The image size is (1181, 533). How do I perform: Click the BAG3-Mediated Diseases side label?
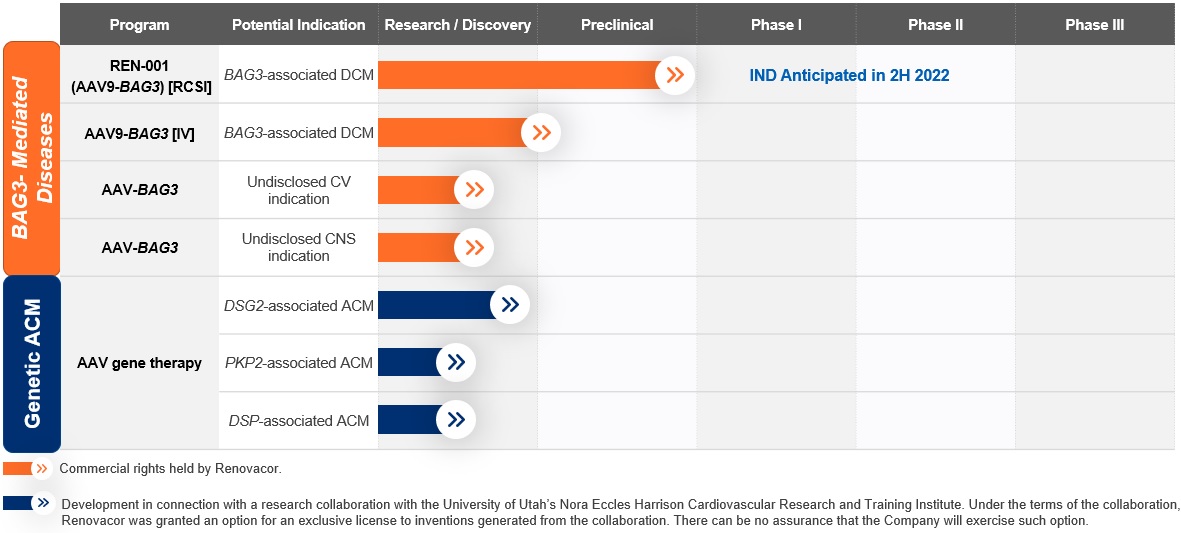click(32, 158)
